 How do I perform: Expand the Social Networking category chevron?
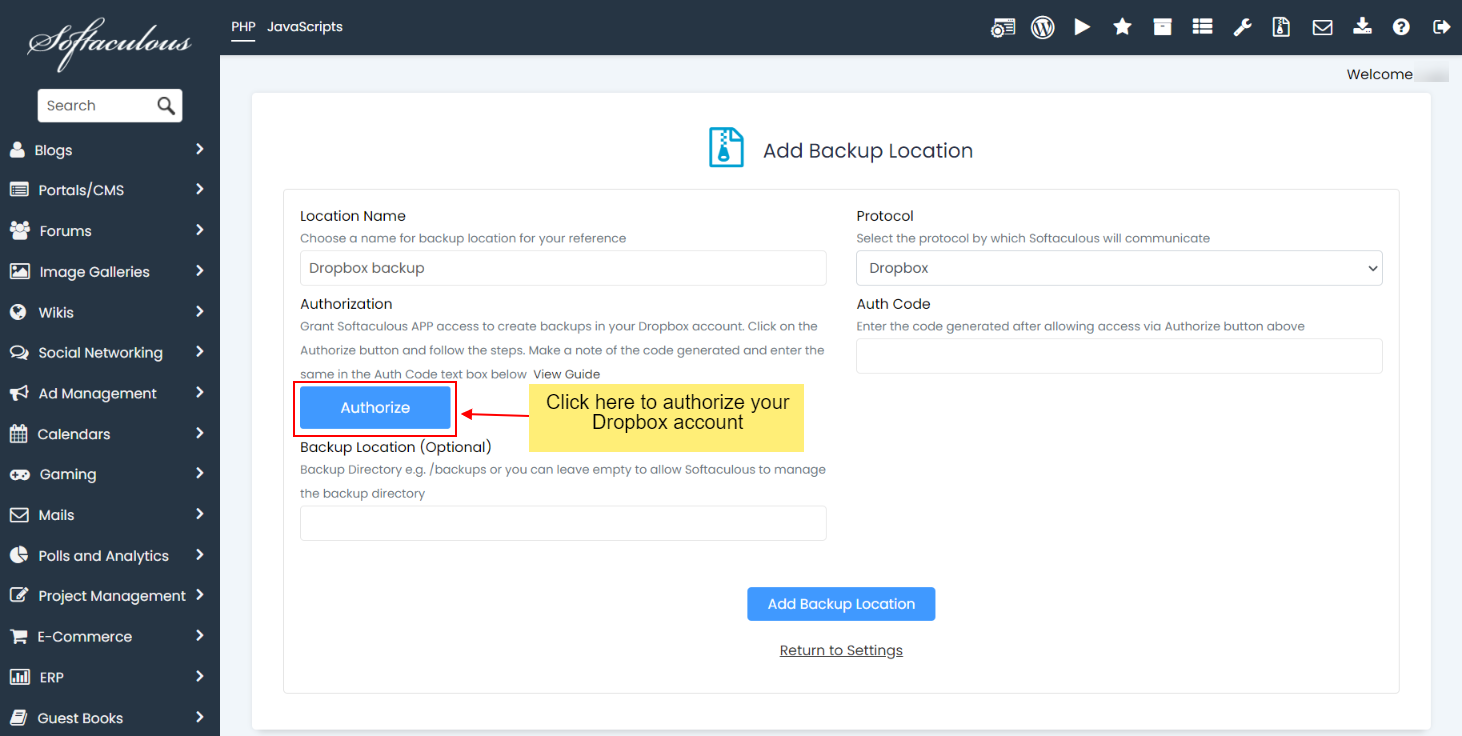click(200, 352)
